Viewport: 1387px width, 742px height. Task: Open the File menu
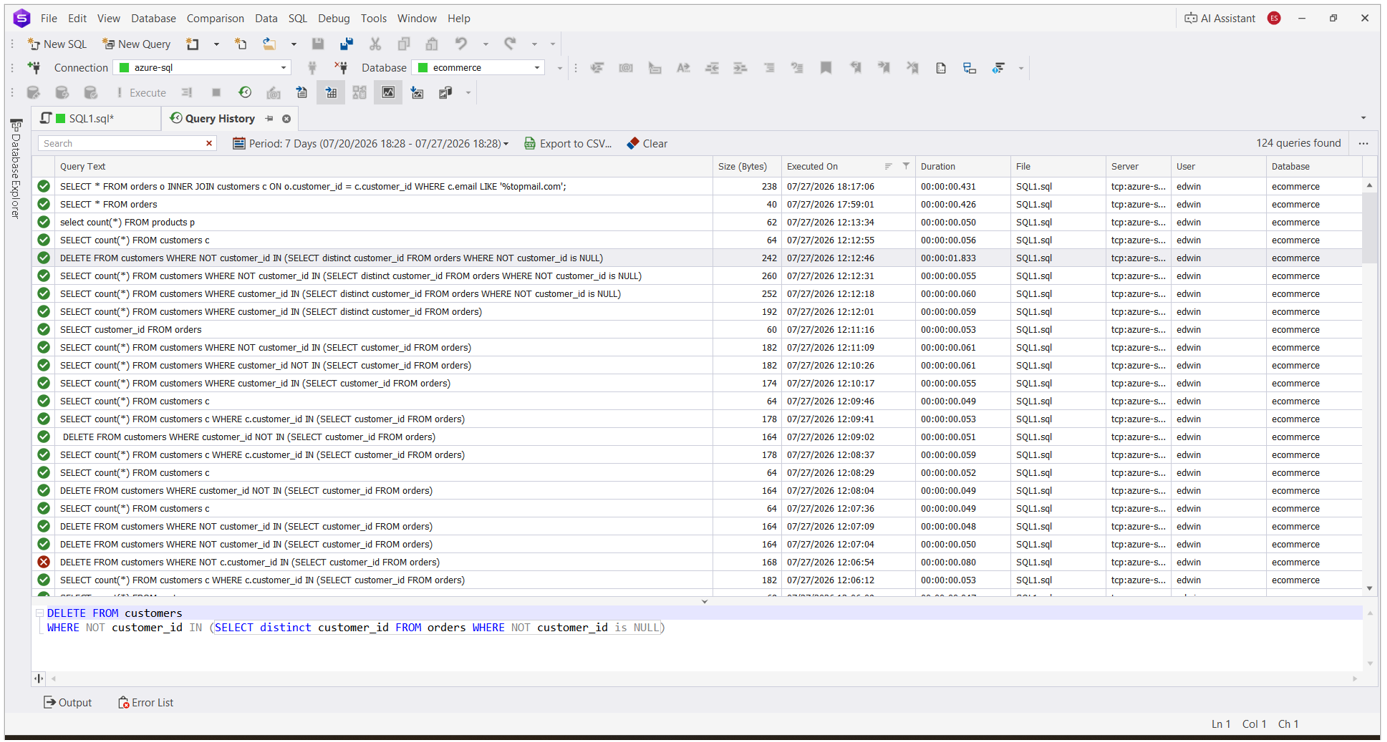(x=48, y=18)
